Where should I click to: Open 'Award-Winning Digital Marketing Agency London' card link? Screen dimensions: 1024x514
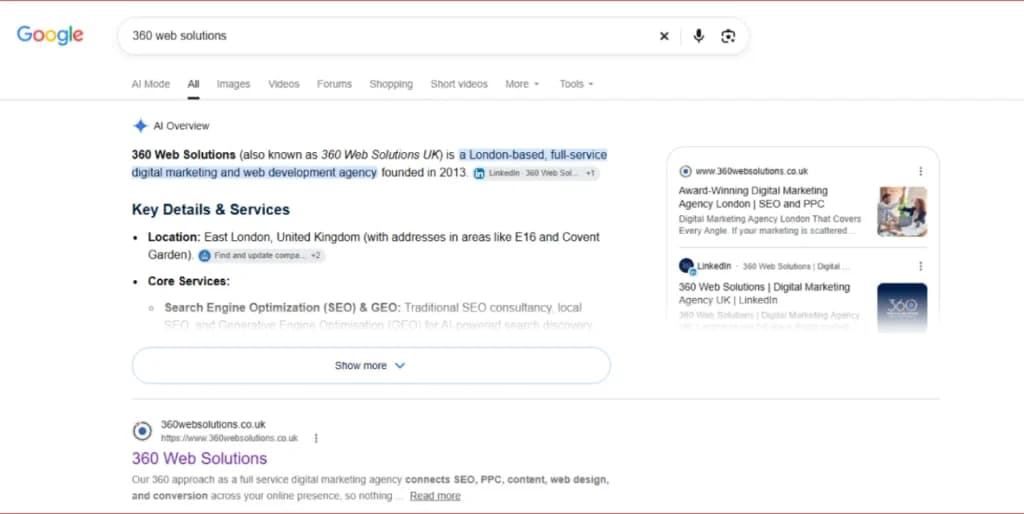coord(753,197)
